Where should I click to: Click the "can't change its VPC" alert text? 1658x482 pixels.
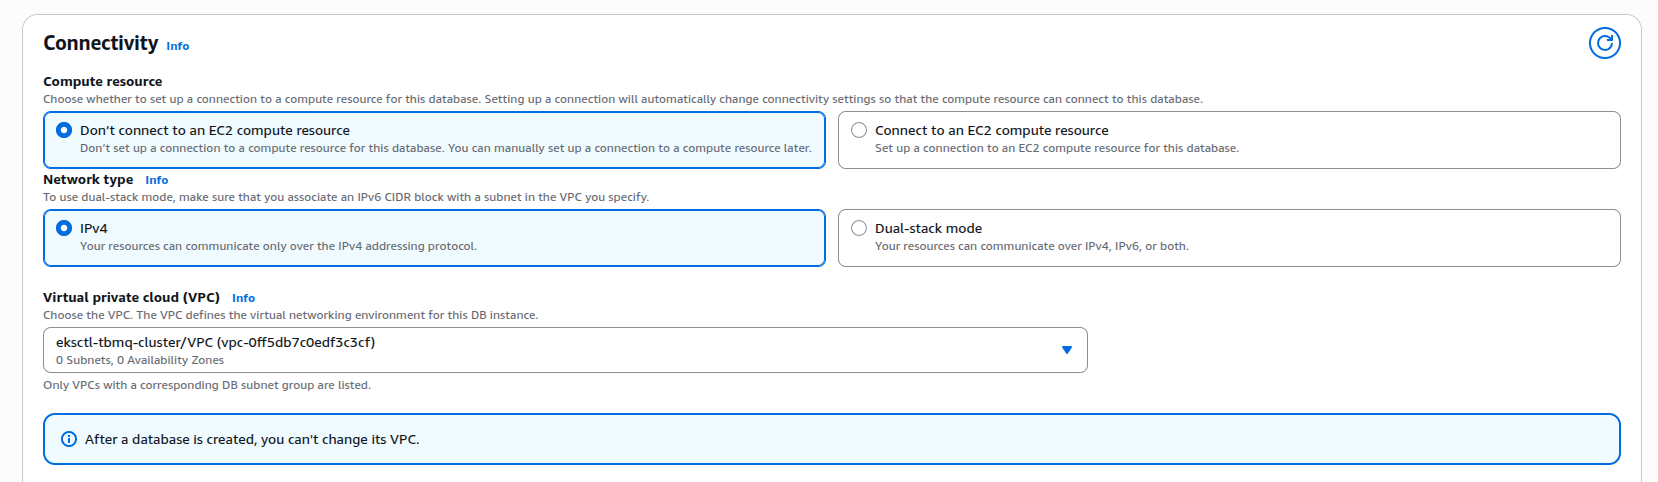pyautogui.click(x=252, y=439)
